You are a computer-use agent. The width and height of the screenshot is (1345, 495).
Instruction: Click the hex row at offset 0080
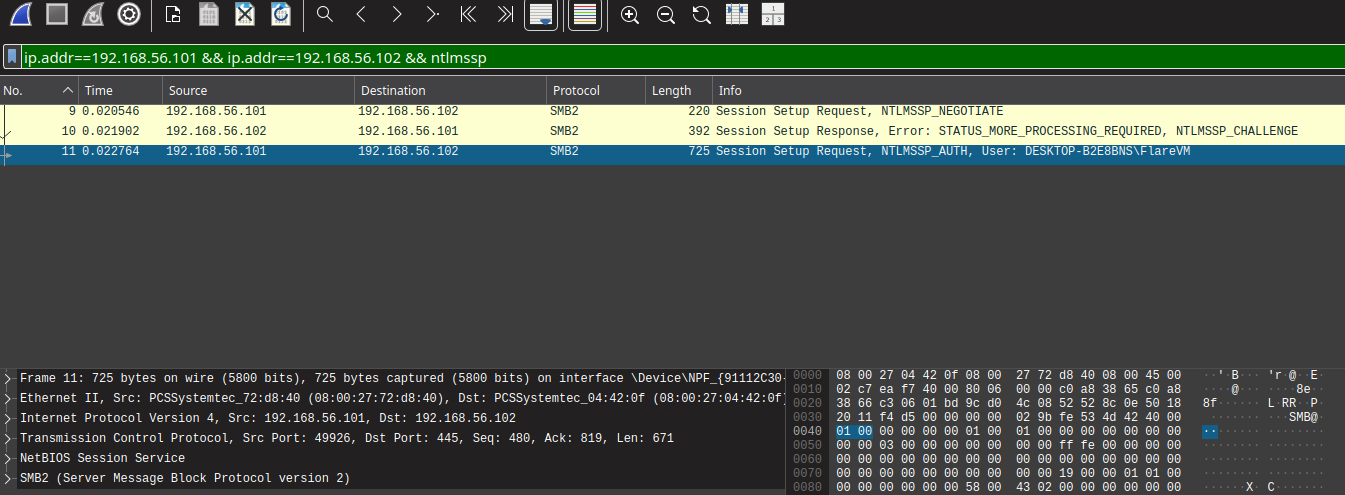(x=1008, y=487)
